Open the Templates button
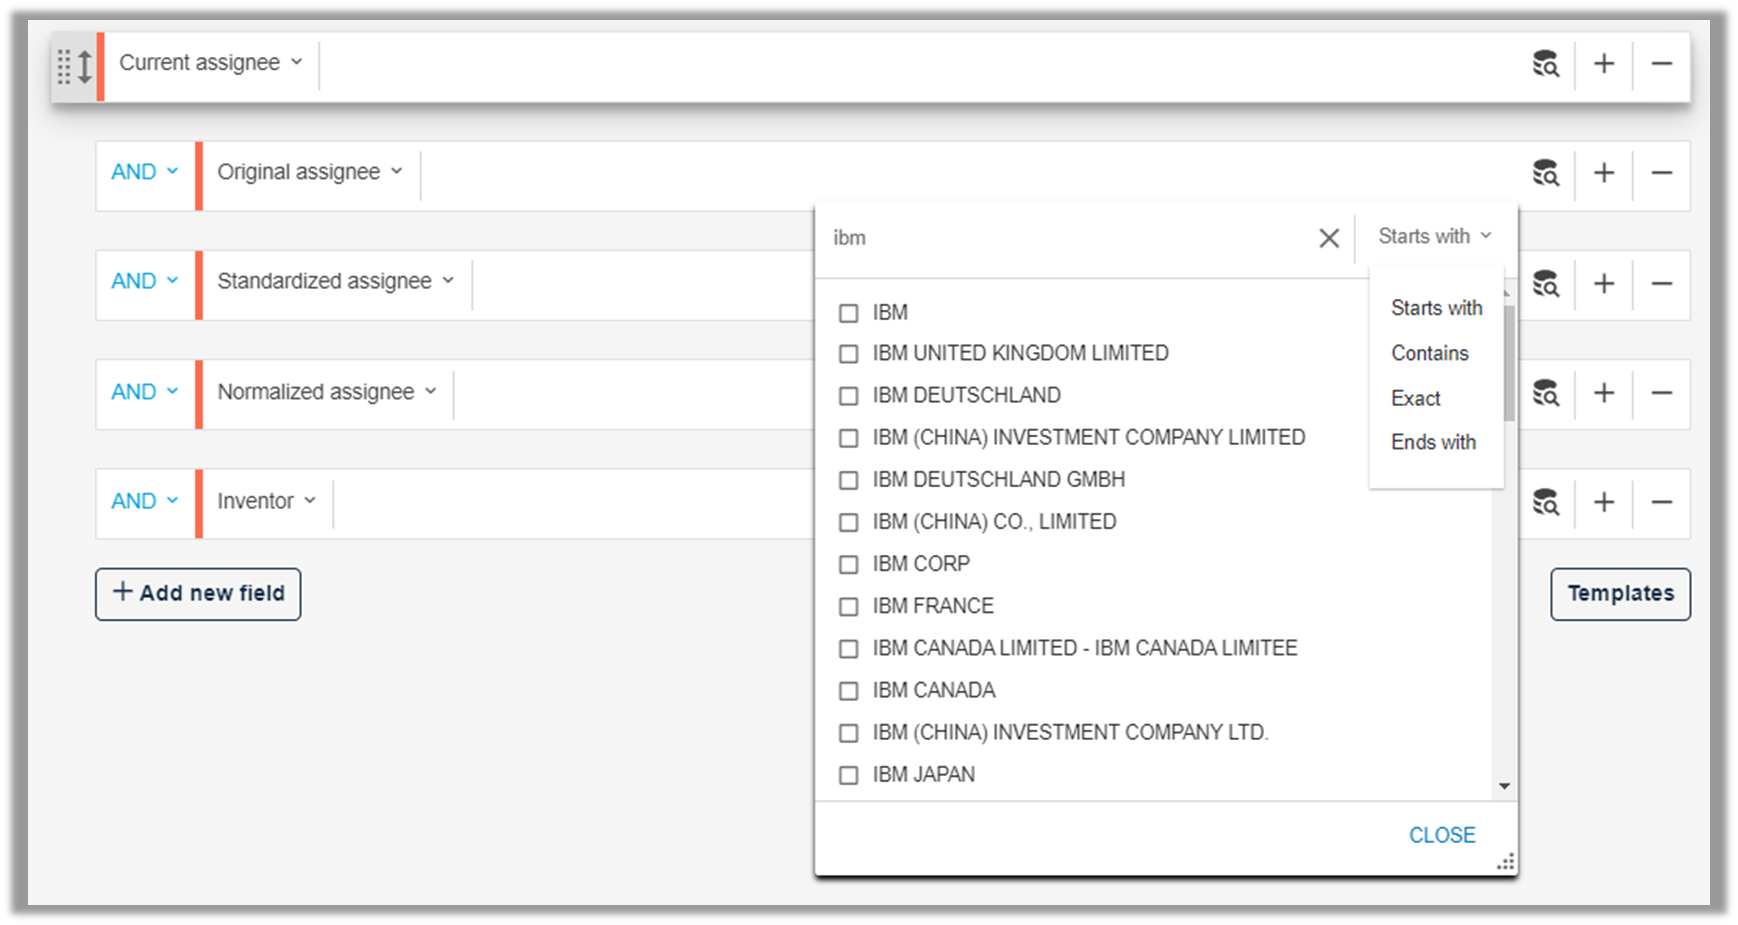 click(1620, 594)
